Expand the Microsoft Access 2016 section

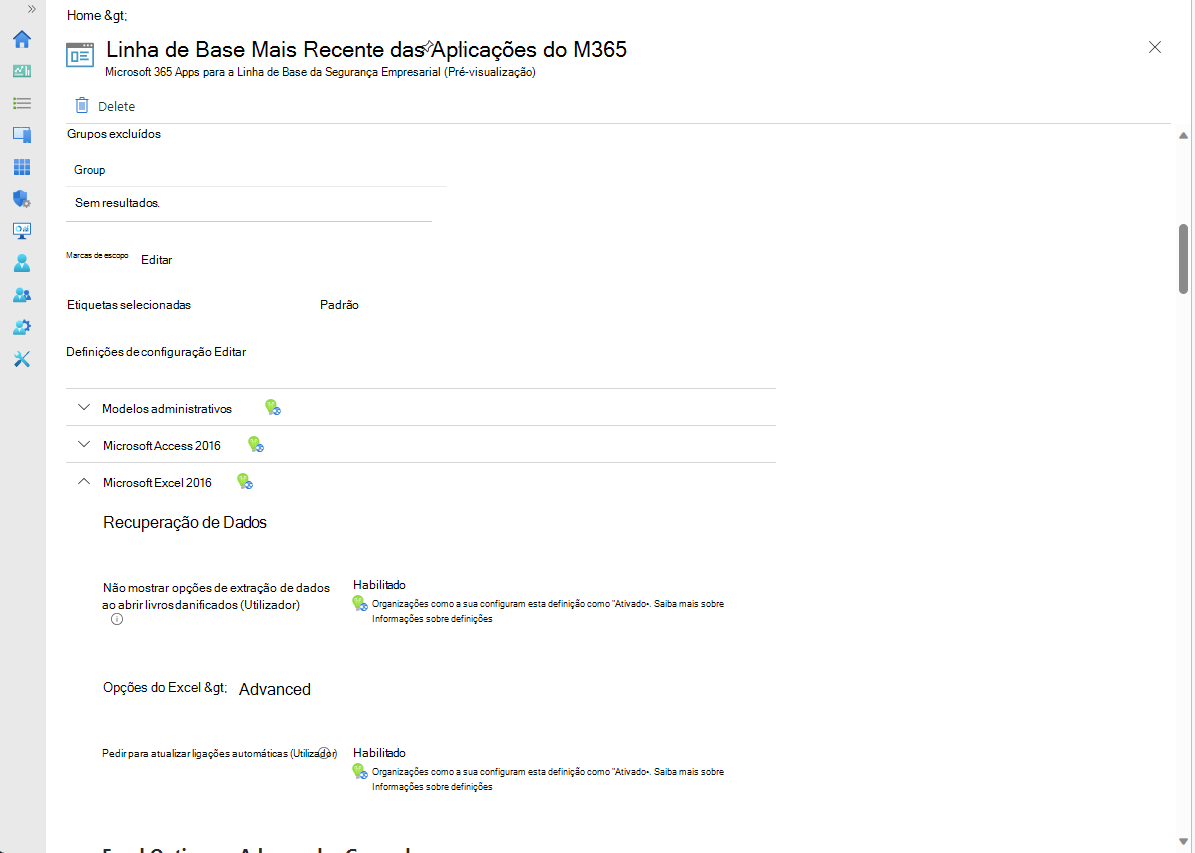(84, 444)
